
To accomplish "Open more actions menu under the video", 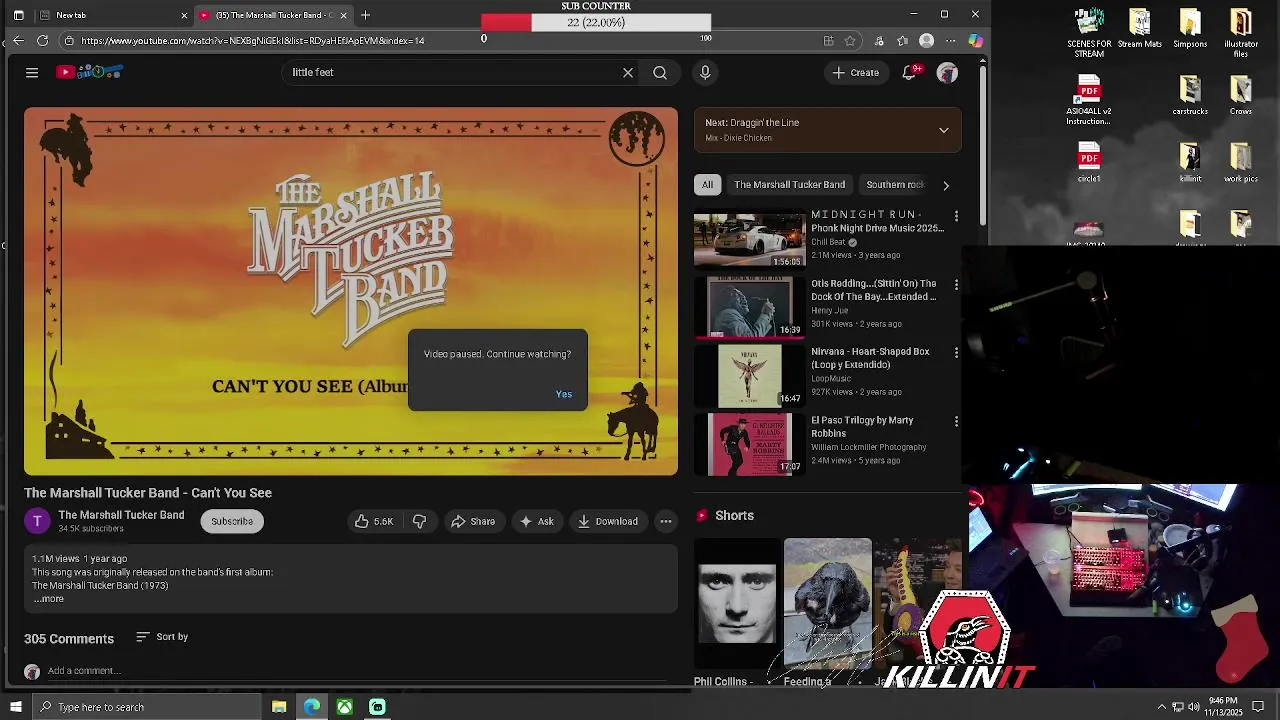I will [x=665, y=521].
